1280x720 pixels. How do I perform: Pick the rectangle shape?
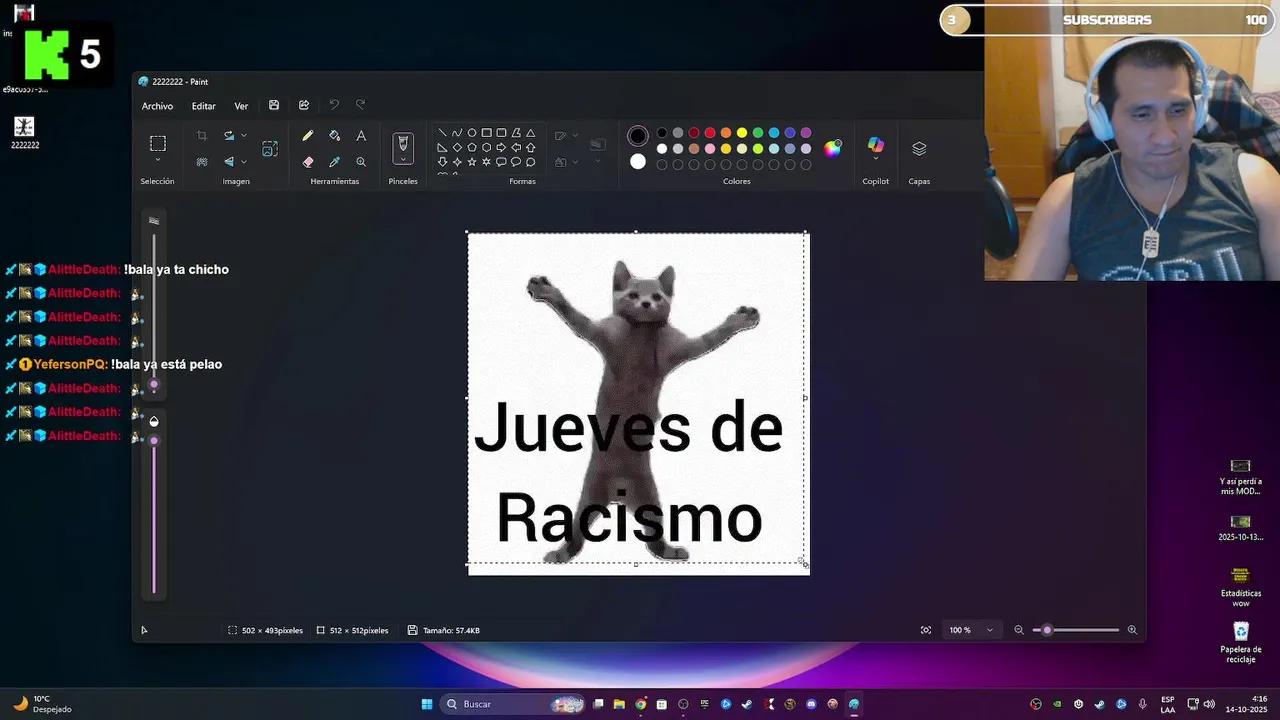(x=487, y=132)
